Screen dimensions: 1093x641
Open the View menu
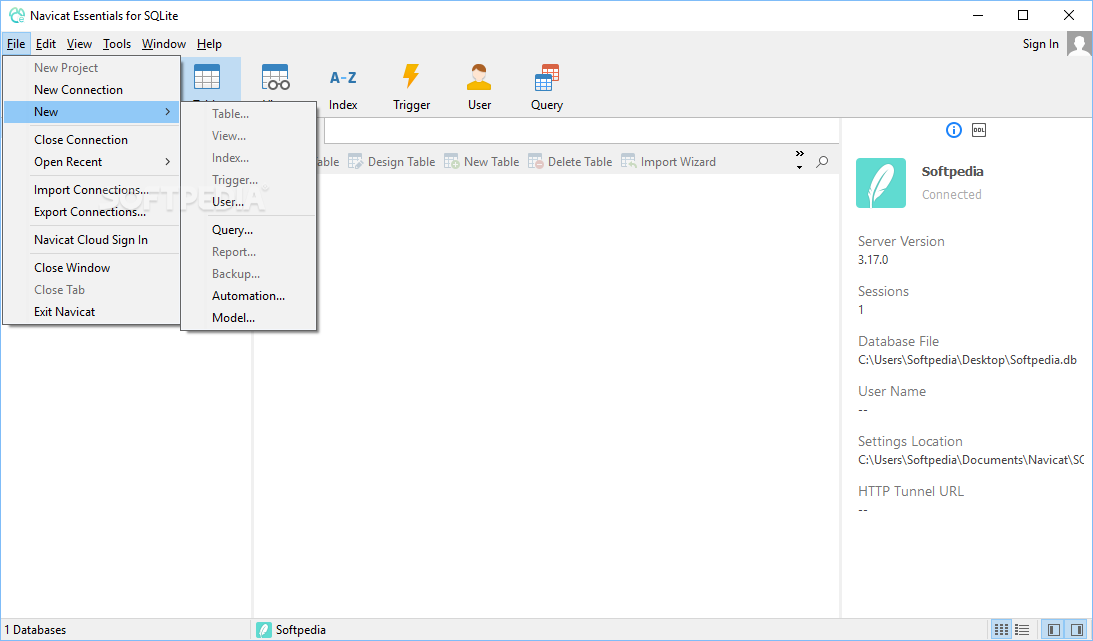[x=79, y=44]
